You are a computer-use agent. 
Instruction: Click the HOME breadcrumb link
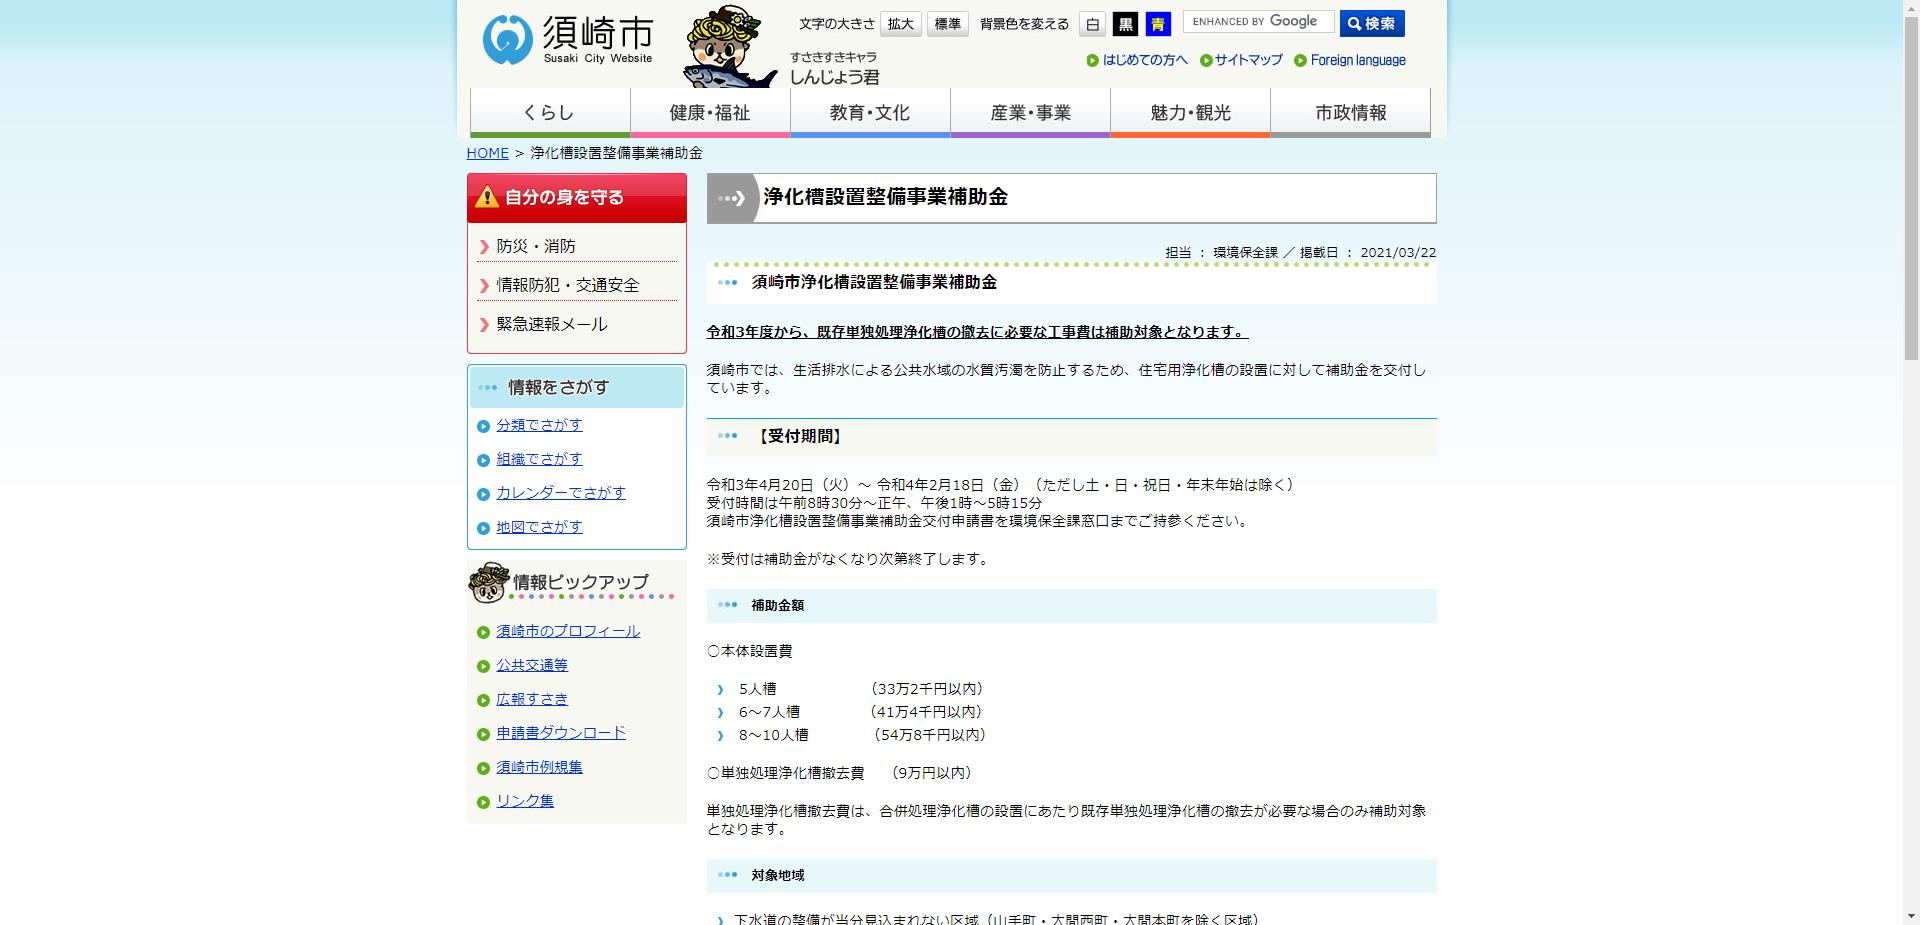point(487,153)
